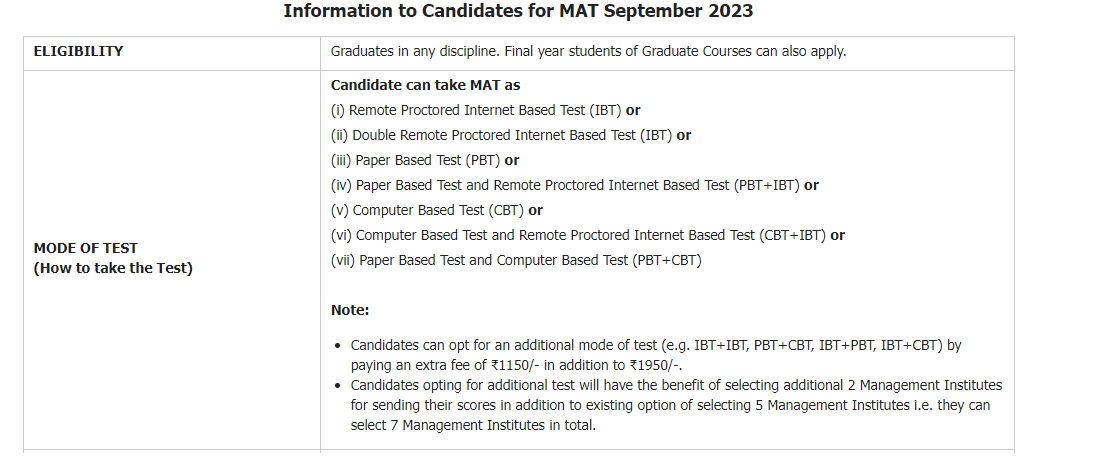
Task: Click first bullet about additional mode of test
Action: point(655,345)
